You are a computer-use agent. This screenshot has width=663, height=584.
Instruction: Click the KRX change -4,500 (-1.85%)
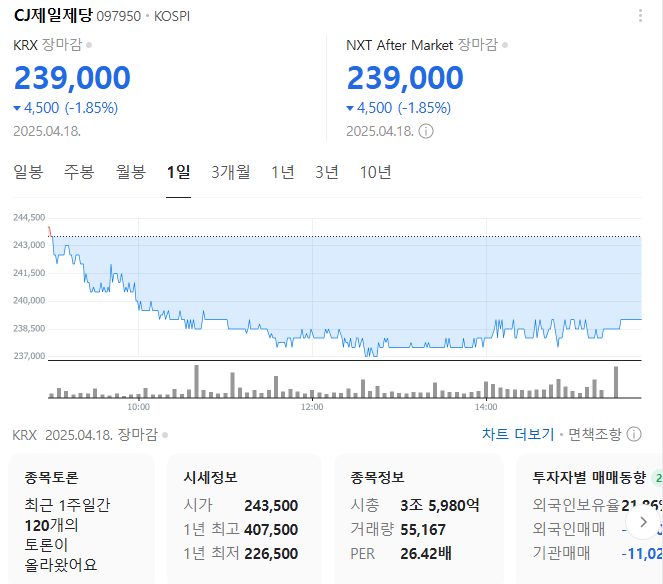pos(66,108)
